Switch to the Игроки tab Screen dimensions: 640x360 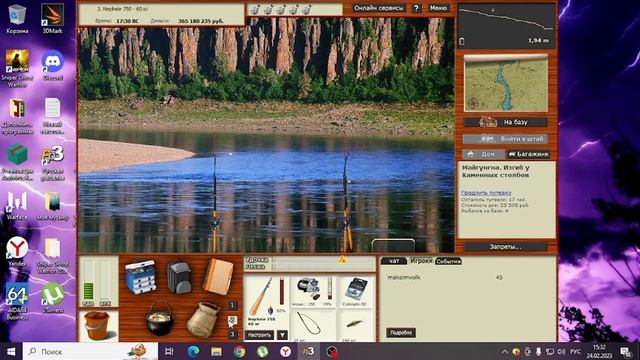coord(421,260)
